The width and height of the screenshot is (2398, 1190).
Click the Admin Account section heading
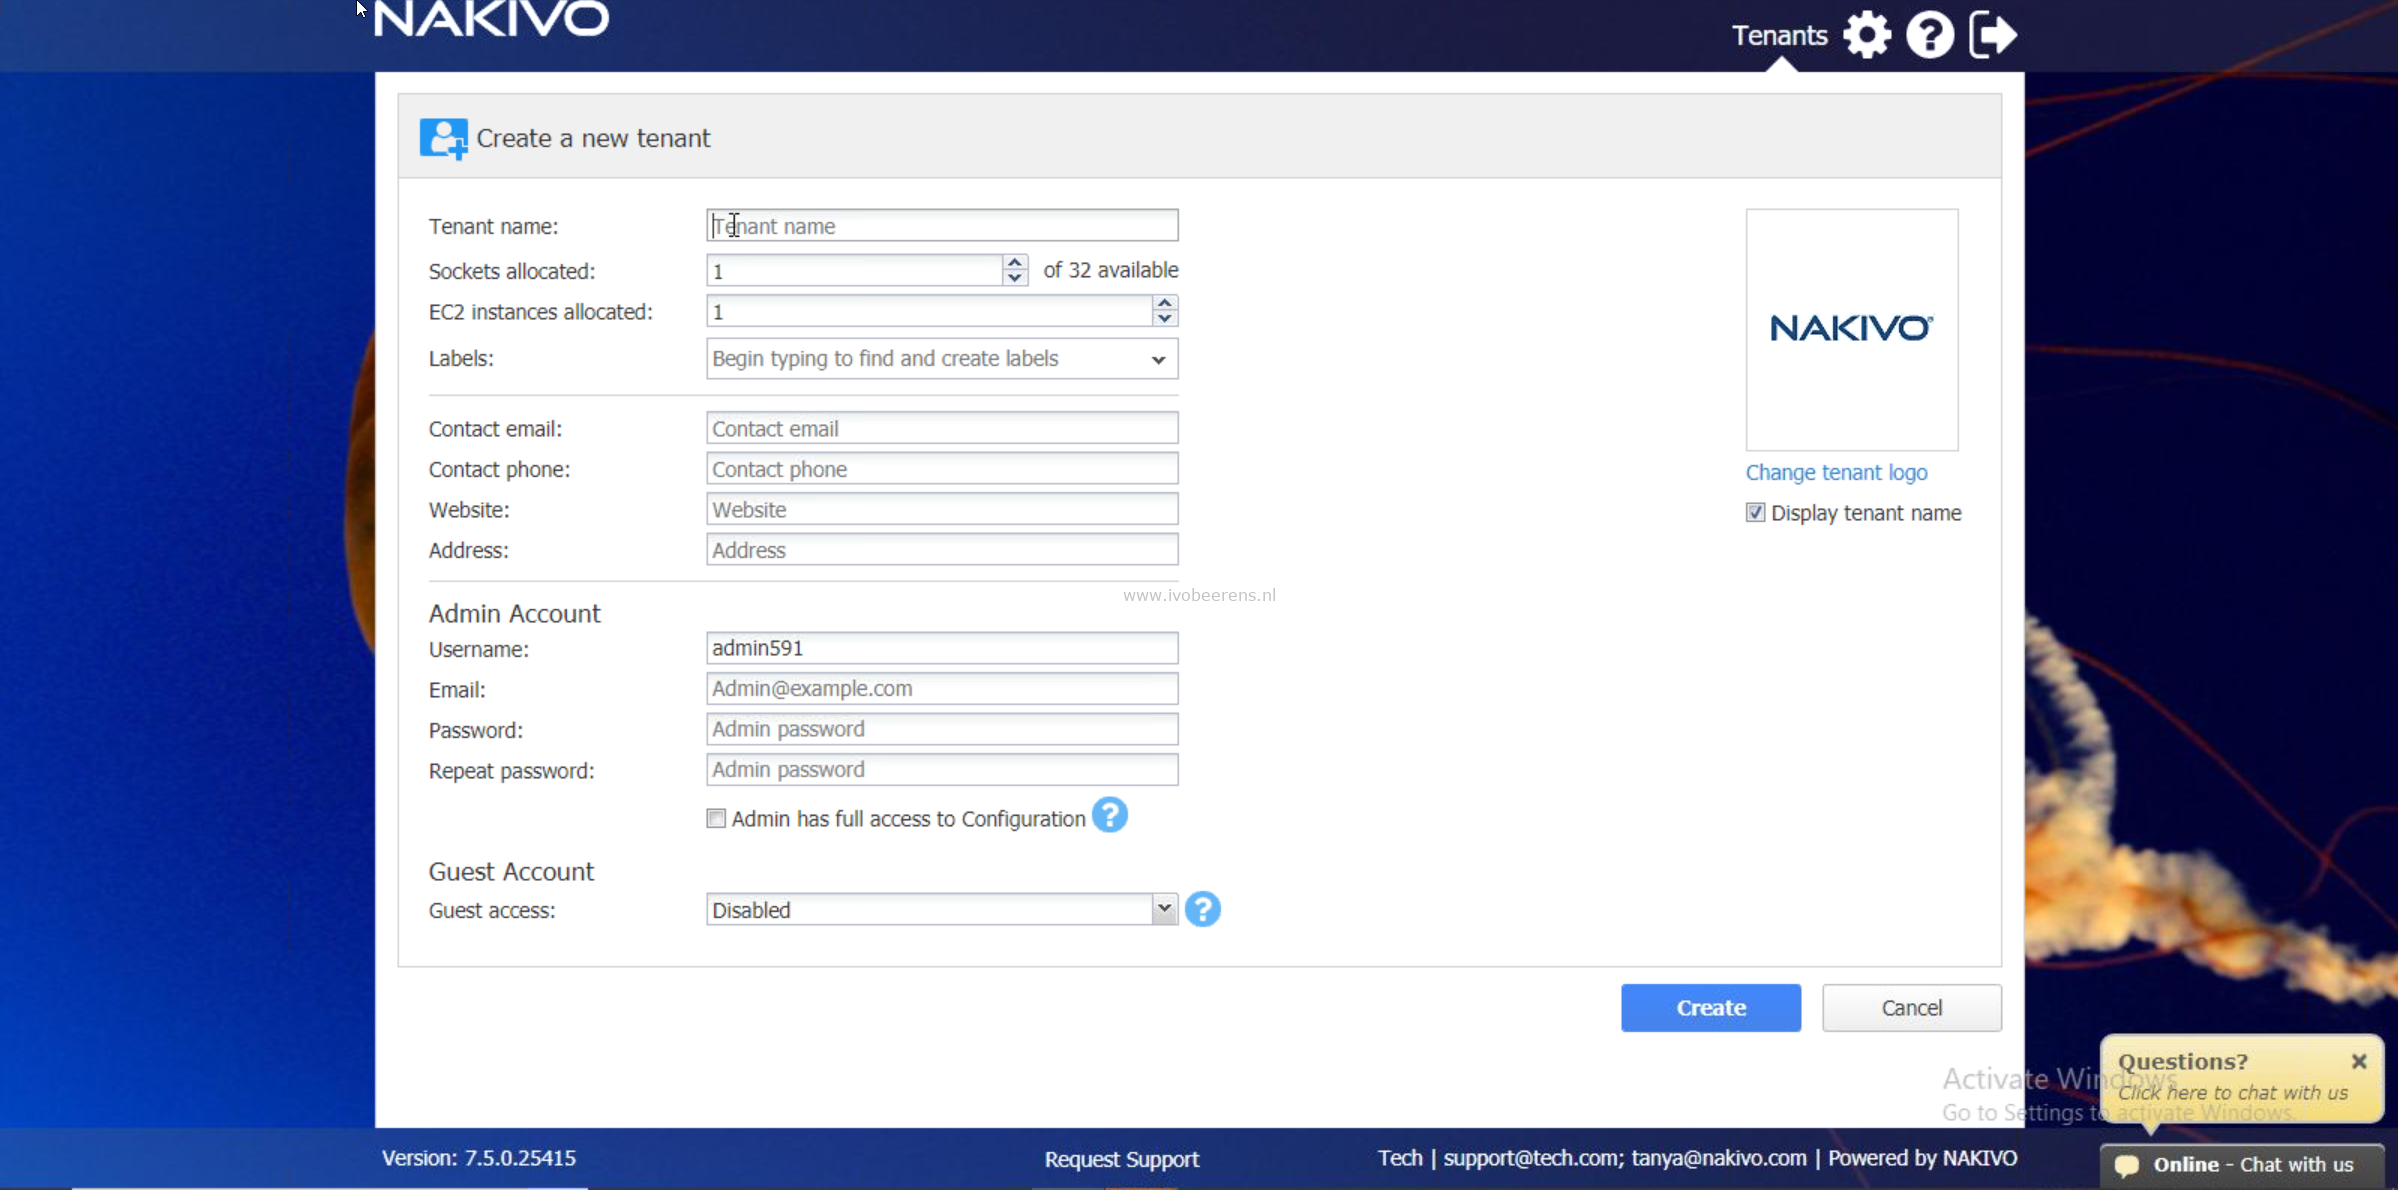pyautogui.click(x=515, y=613)
